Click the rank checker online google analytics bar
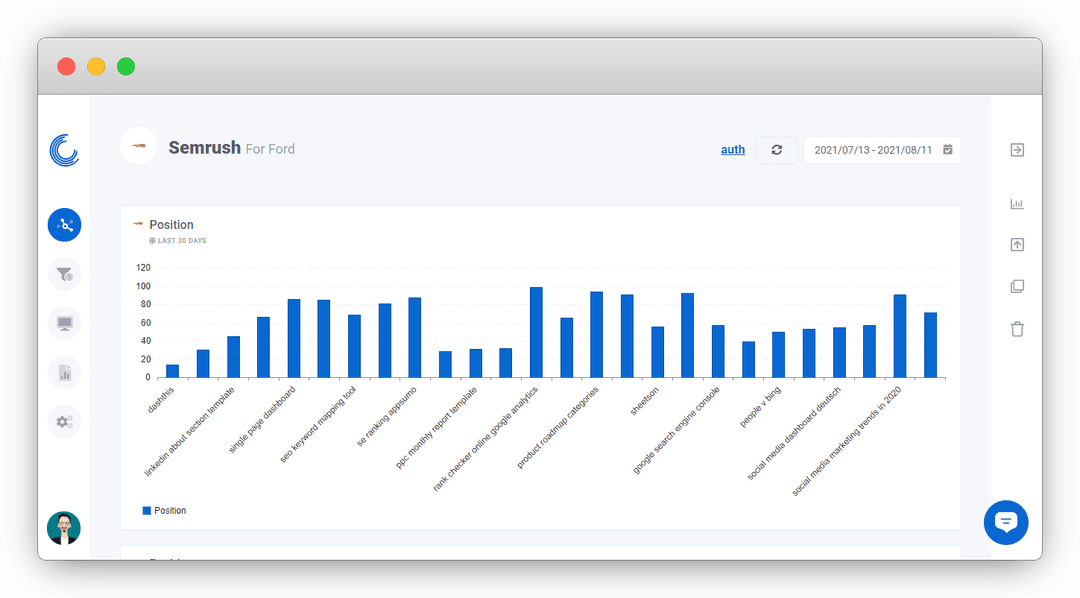This screenshot has width=1080, height=598. click(536, 332)
